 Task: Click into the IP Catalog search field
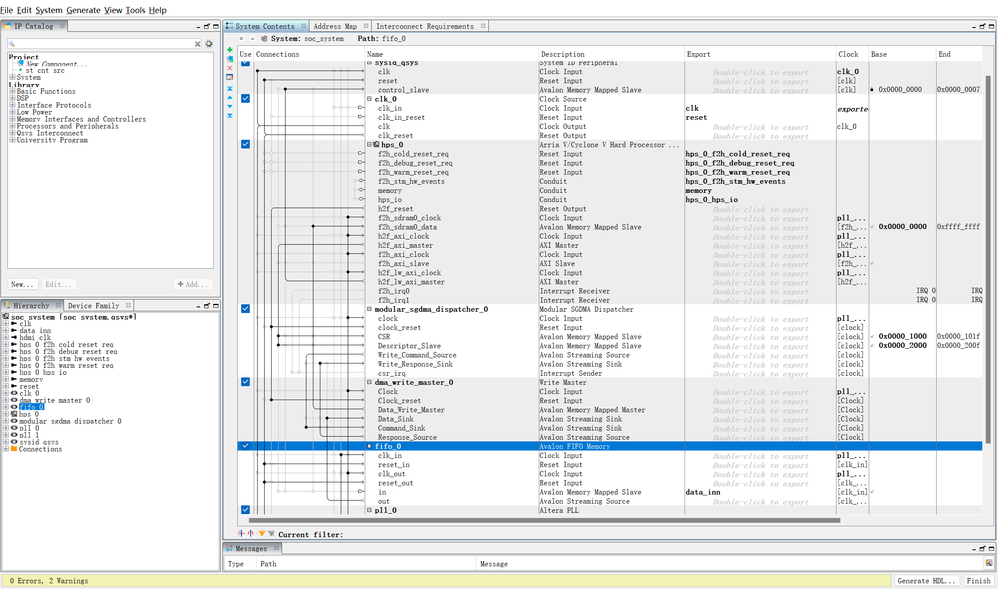pyautogui.click(x=100, y=44)
